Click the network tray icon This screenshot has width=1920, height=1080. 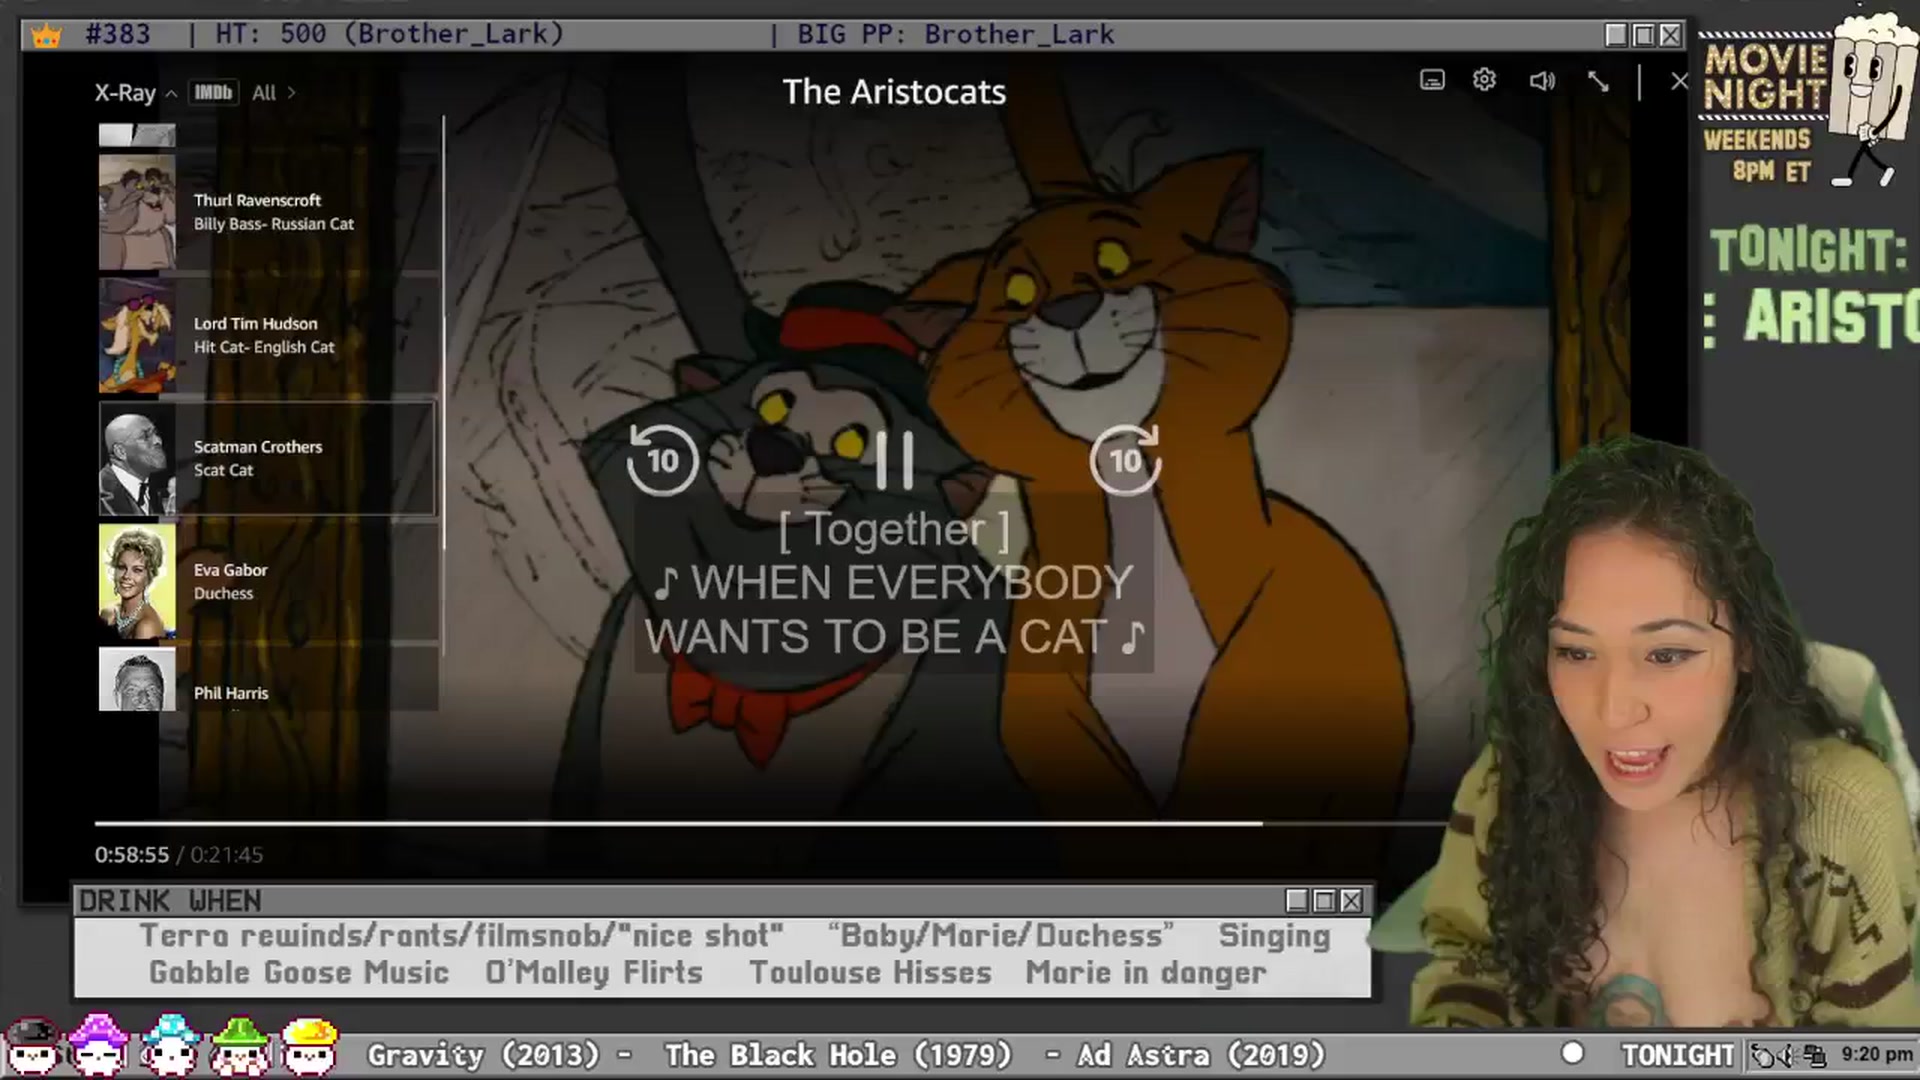[1814, 1055]
